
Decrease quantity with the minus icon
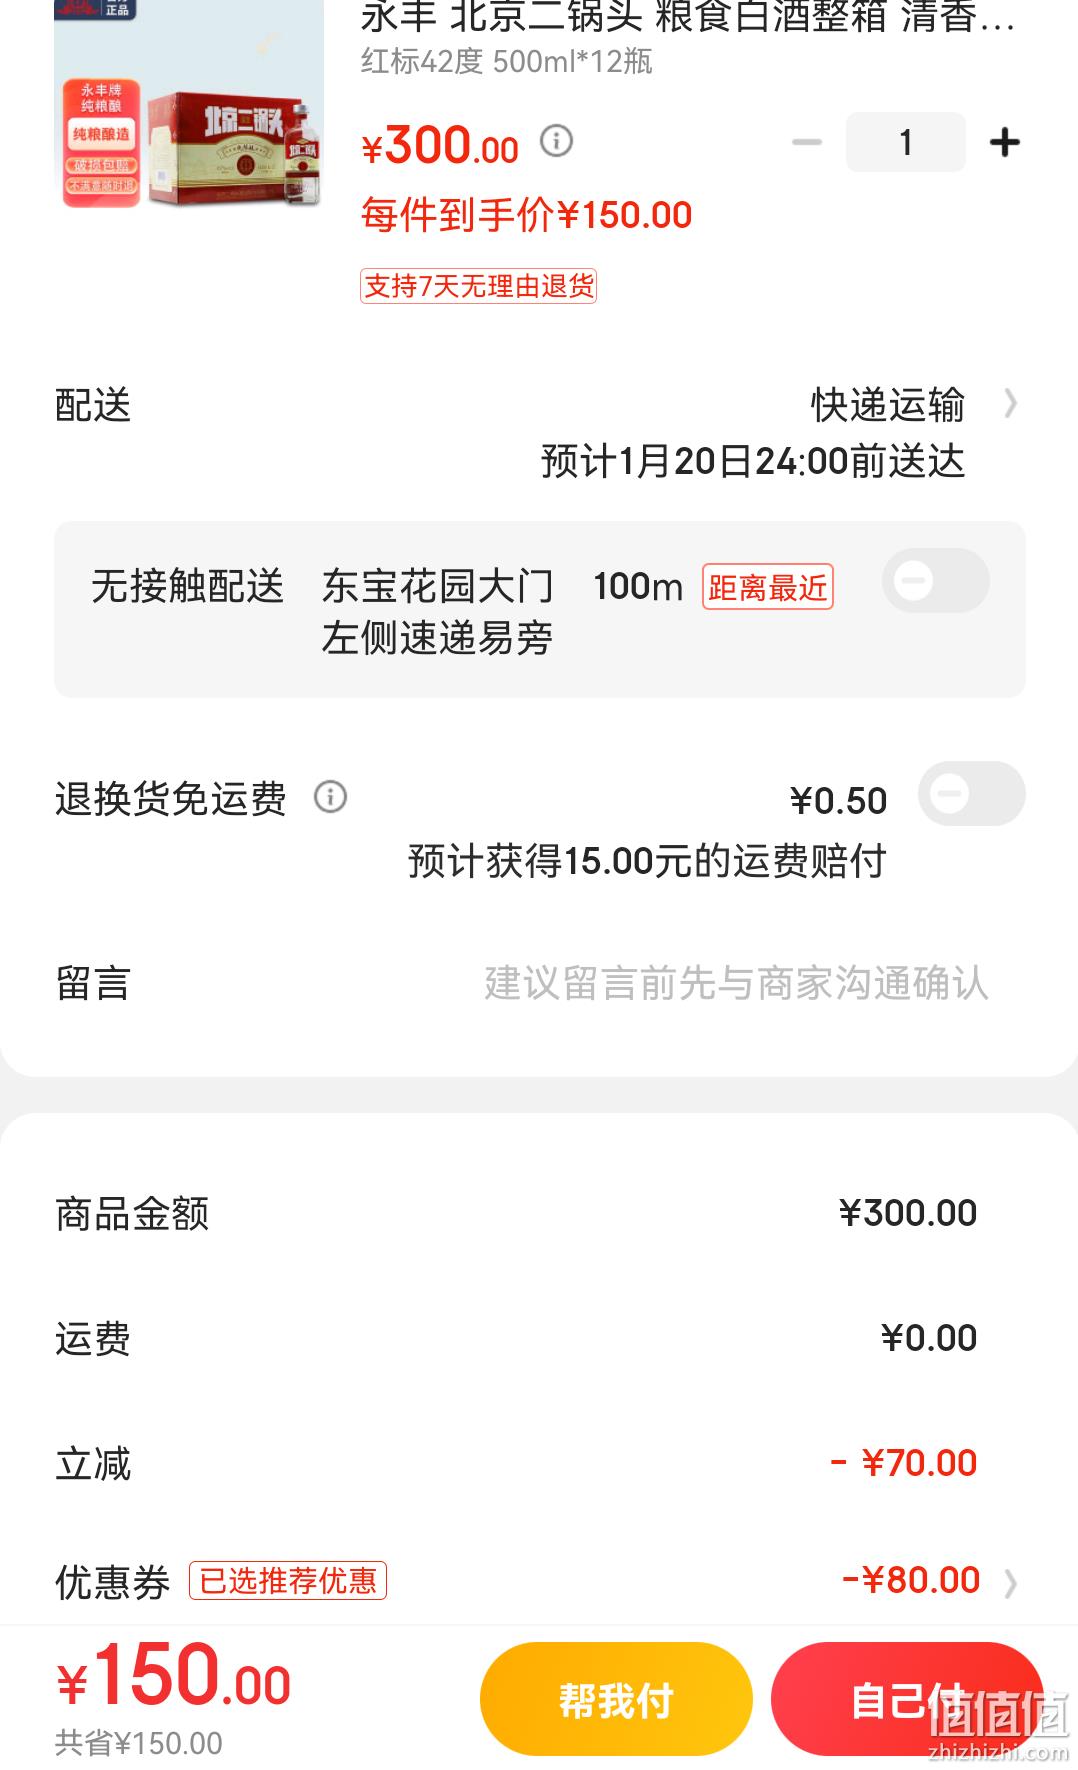(806, 142)
